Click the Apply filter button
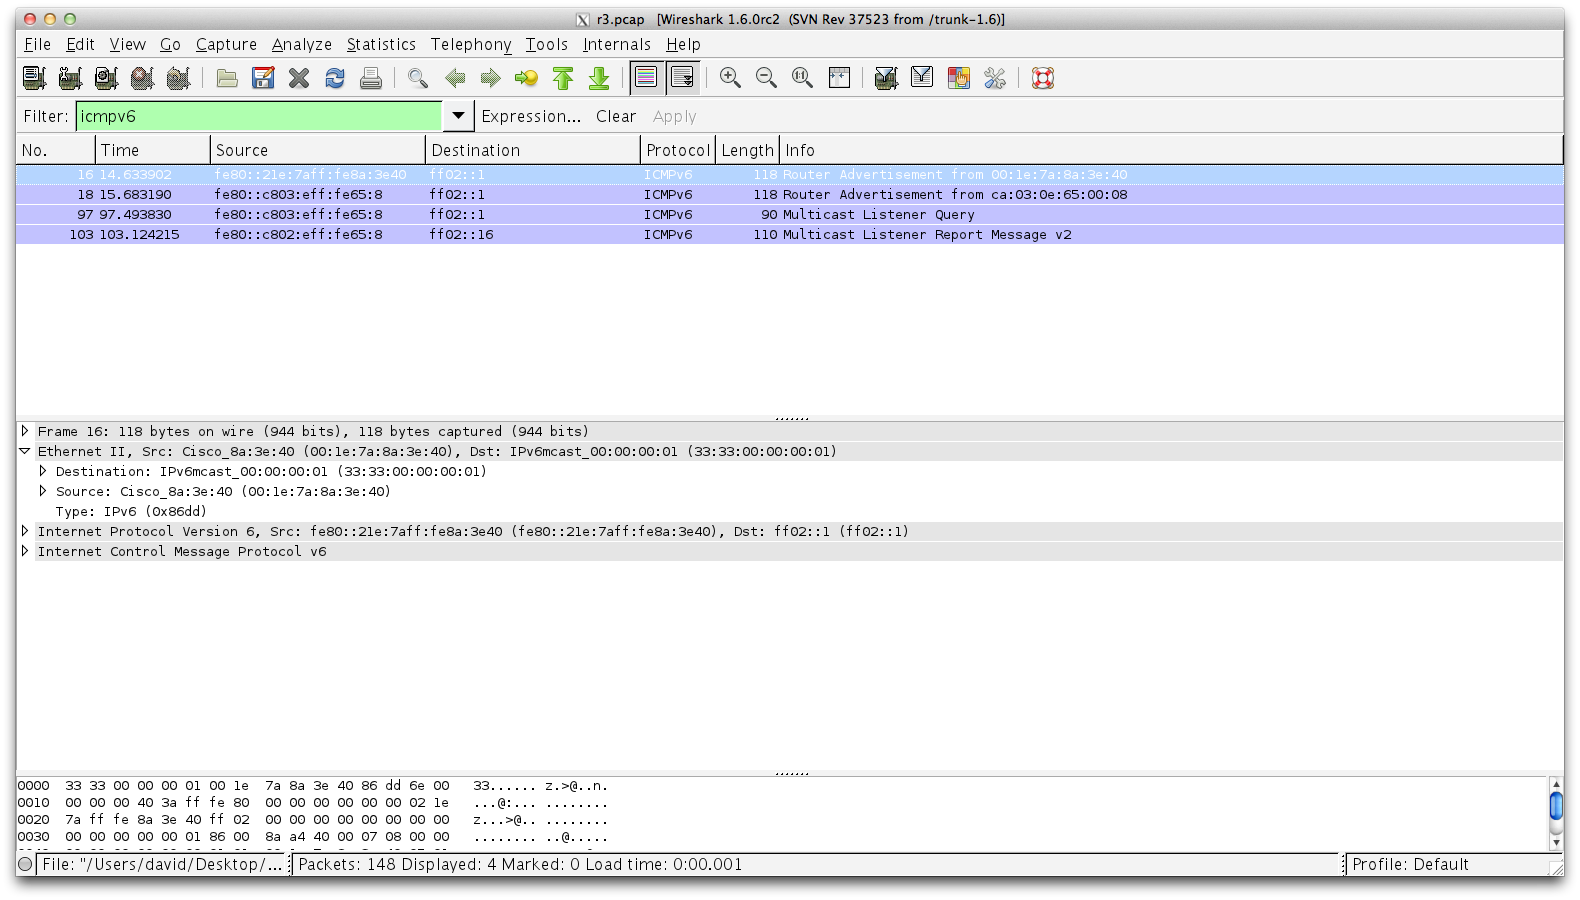 pos(675,116)
